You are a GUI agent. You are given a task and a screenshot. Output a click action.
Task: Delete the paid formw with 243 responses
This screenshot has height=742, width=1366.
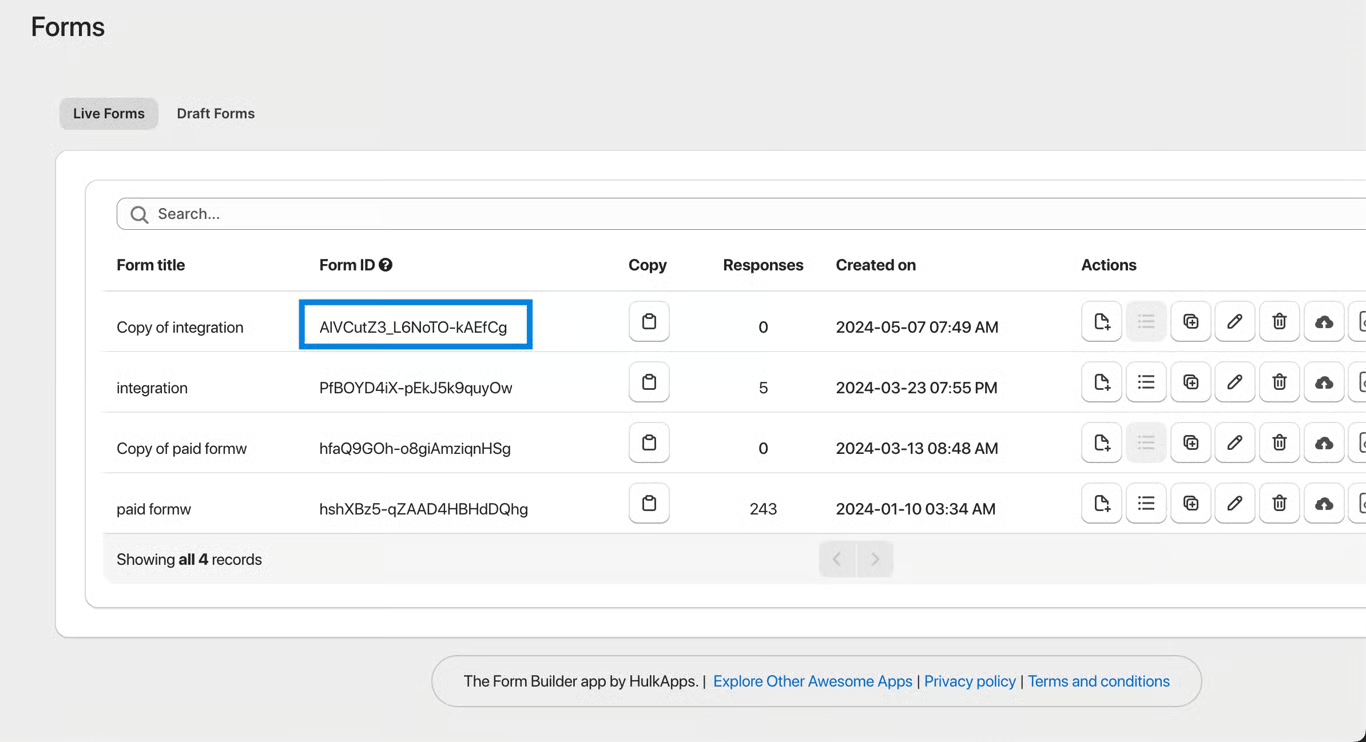pos(1279,503)
